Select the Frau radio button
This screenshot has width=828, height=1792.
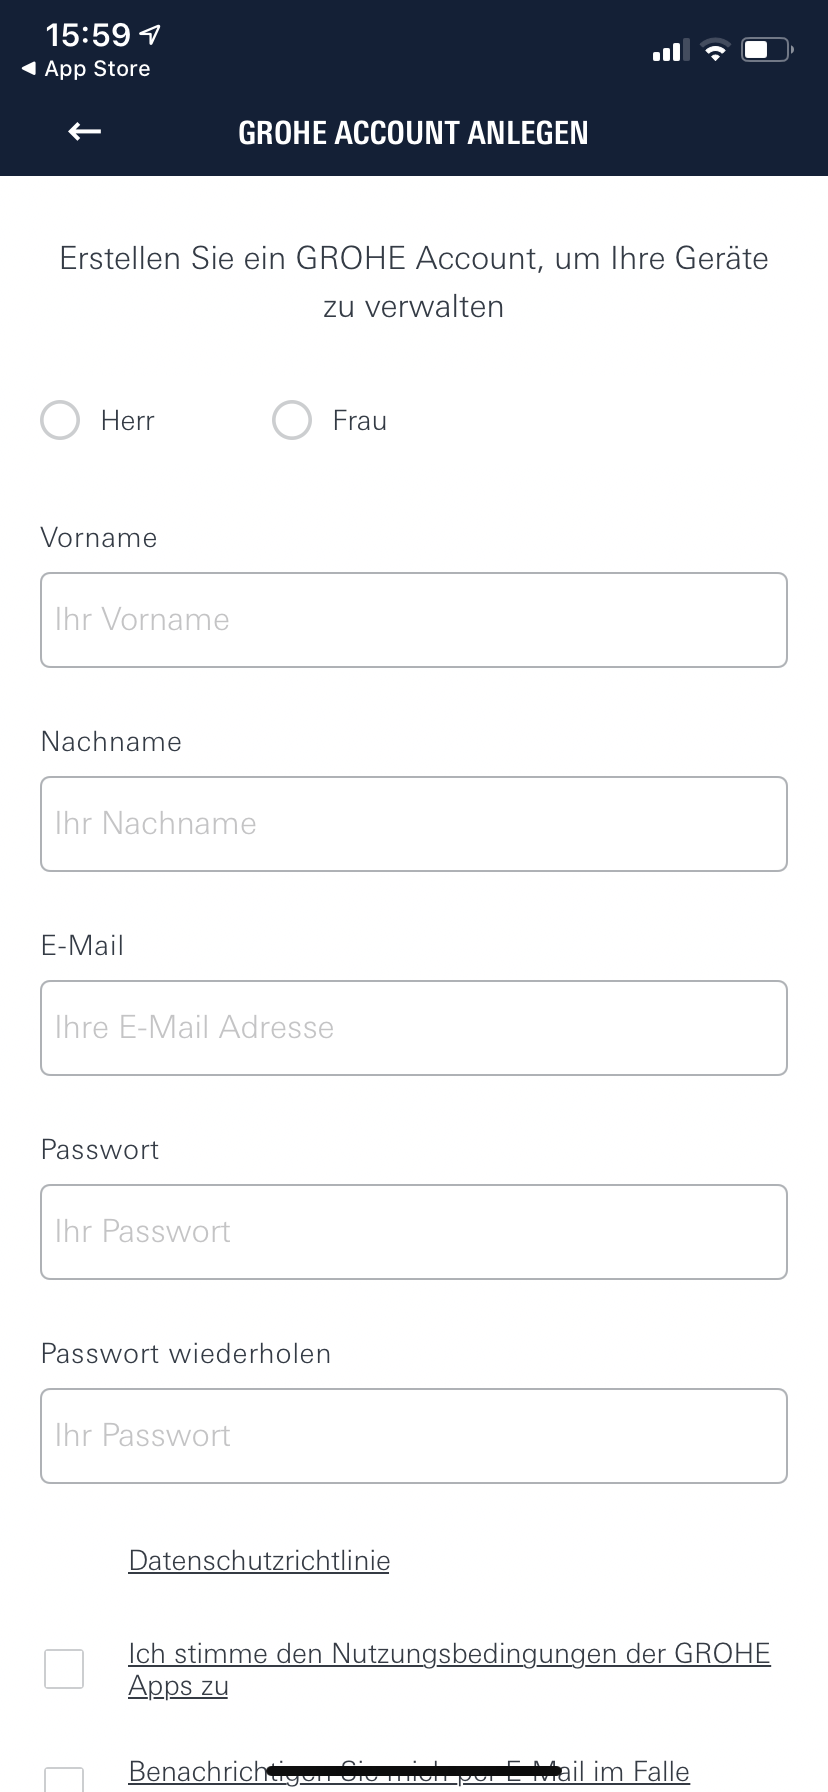click(292, 421)
